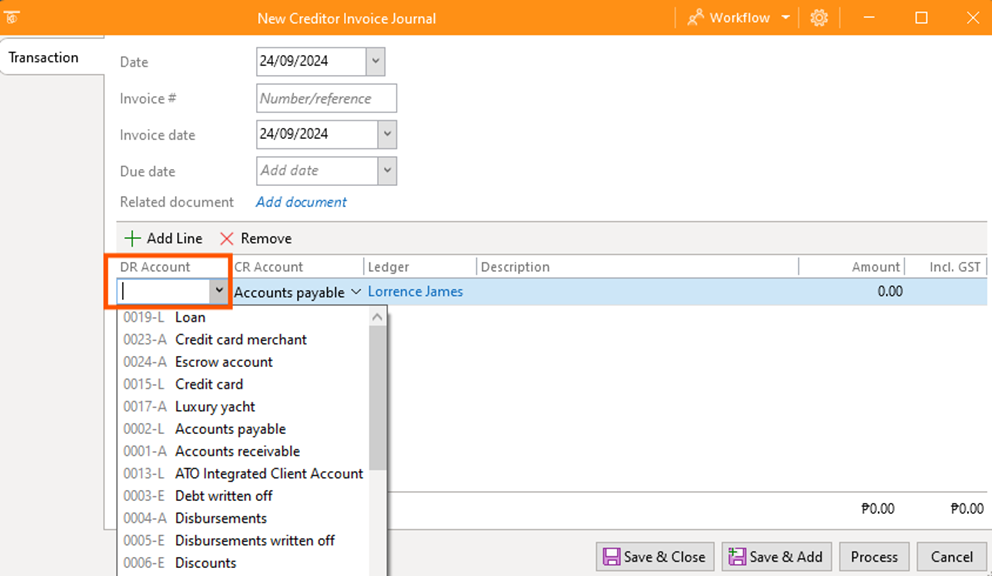Click the green Add Line plus icon

point(132,239)
